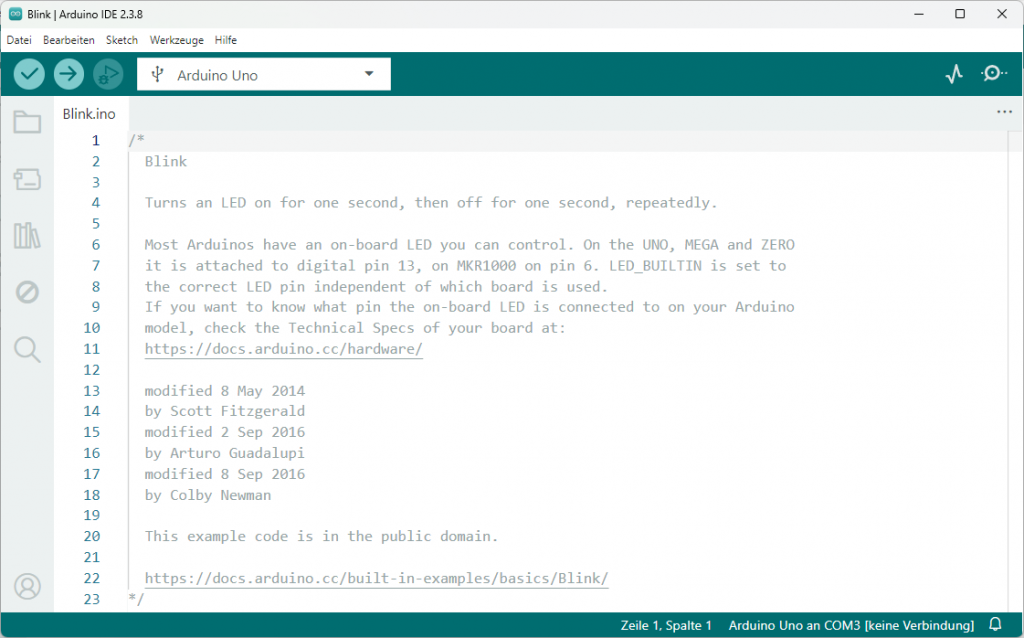Click the user account icon
This screenshot has width=1024, height=638.
(27, 586)
